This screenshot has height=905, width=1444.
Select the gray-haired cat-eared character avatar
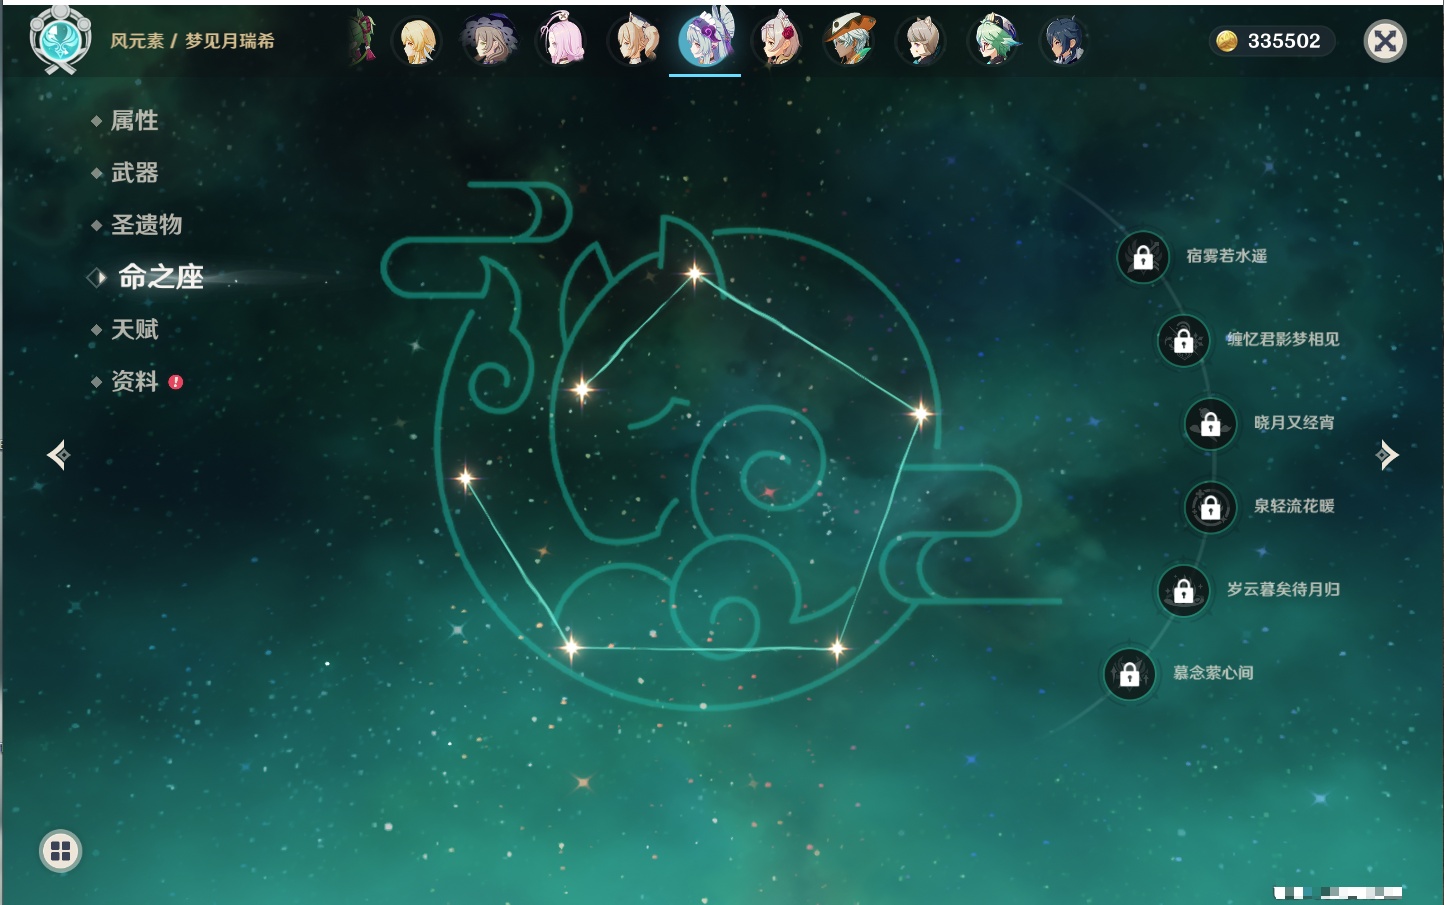coord(921,41)
